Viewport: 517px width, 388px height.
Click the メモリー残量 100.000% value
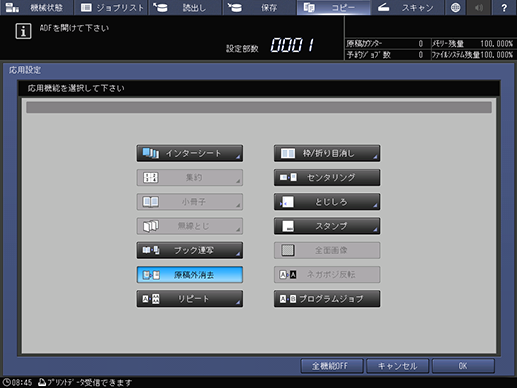[496, 44]
